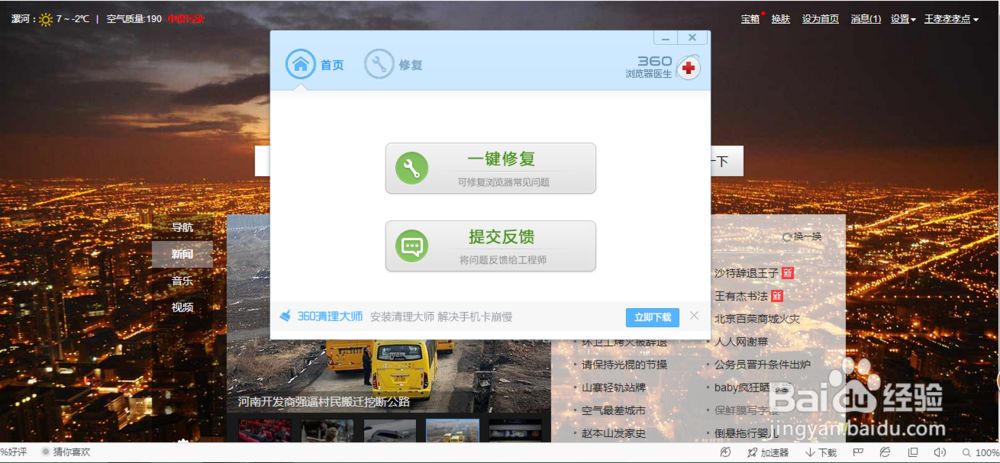Select the car thumbnail below the main photo
This screenshot has height=463, width=1000.
click(390, 430)
